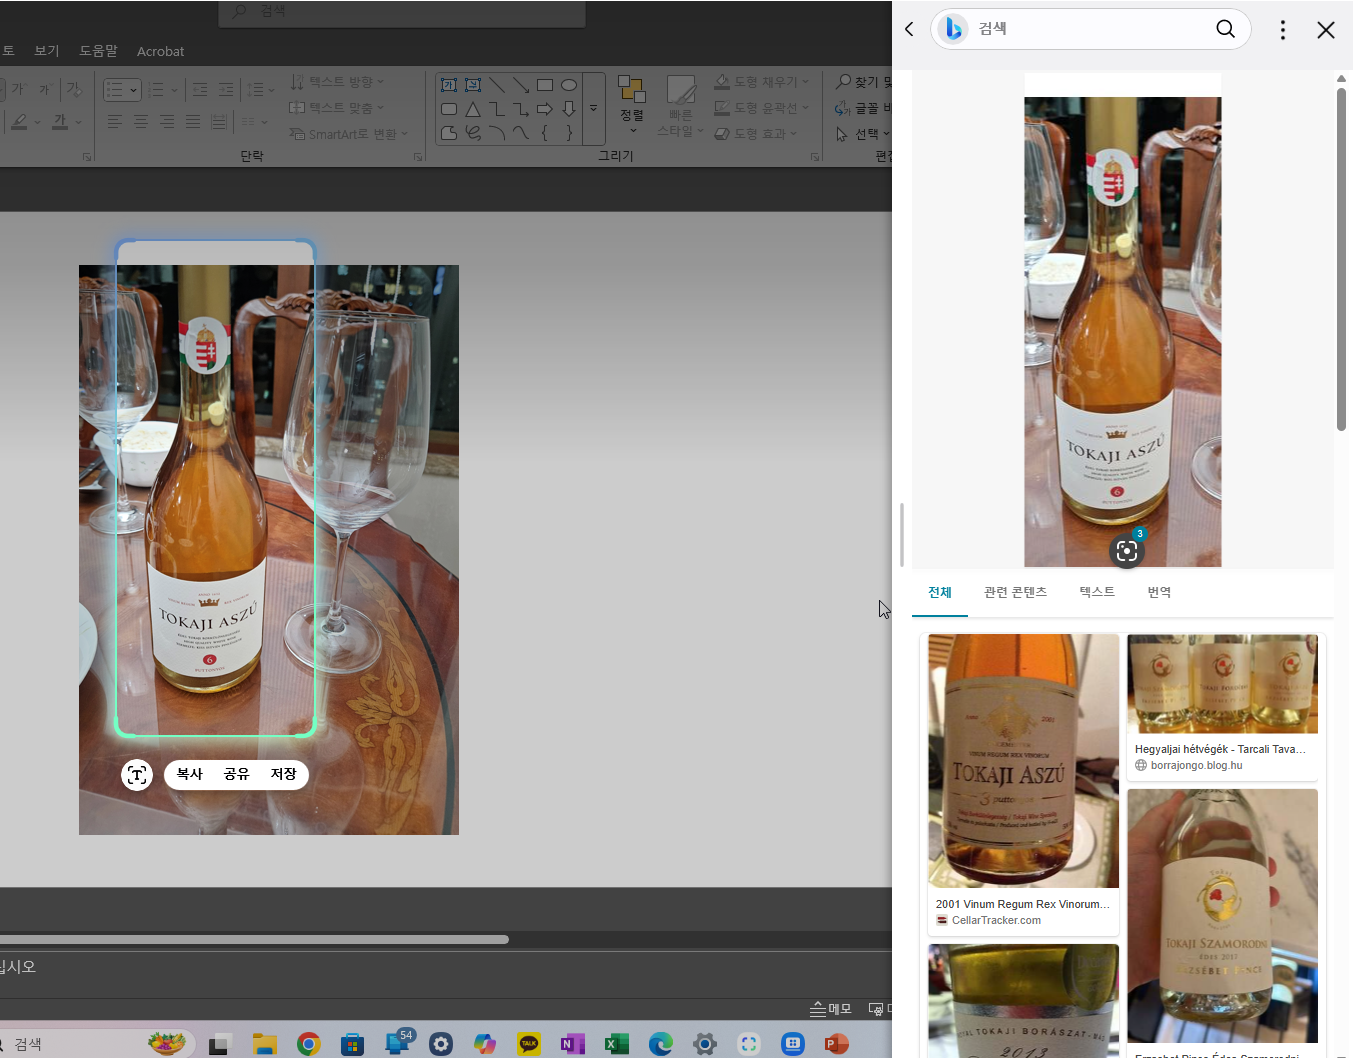Select the left brace shape
The width and height of the screenshot is (1353, 1058).
coord(545,132)
